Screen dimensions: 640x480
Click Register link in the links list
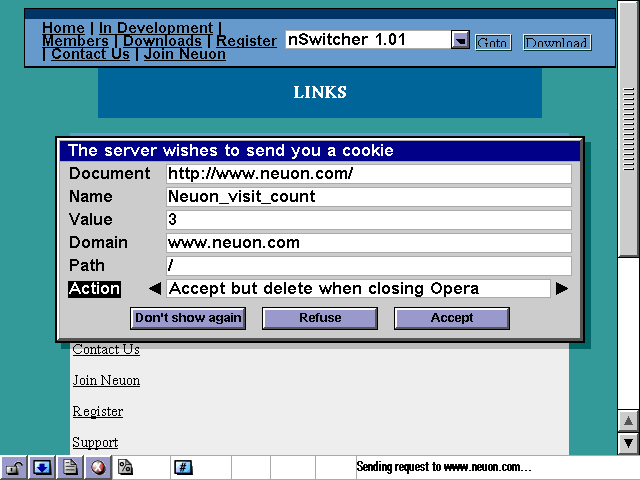point(98,411)
